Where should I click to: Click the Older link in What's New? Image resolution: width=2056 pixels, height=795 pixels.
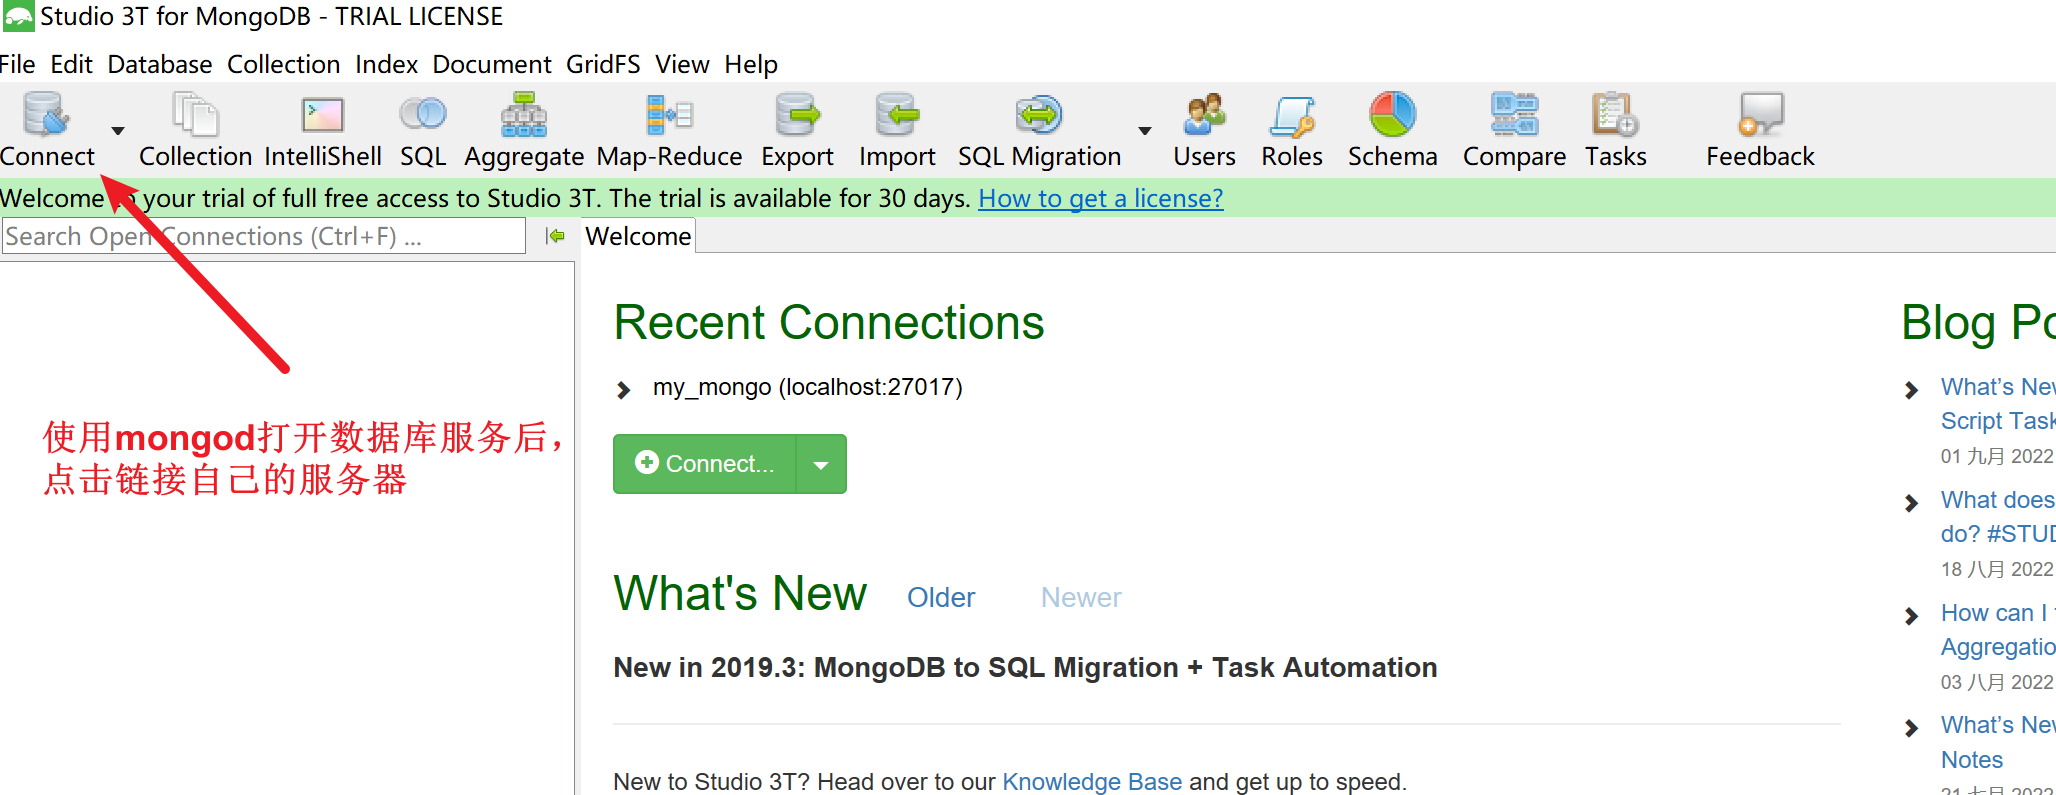(x=941, y=597)
